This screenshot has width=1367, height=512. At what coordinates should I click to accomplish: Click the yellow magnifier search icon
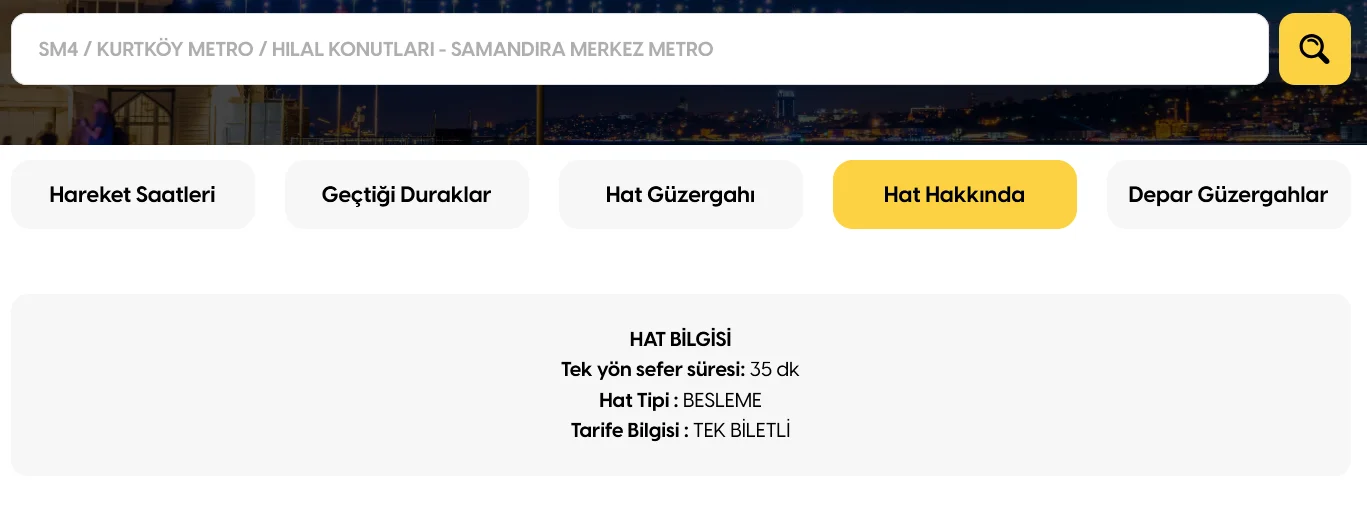(x=1314, y=49)
